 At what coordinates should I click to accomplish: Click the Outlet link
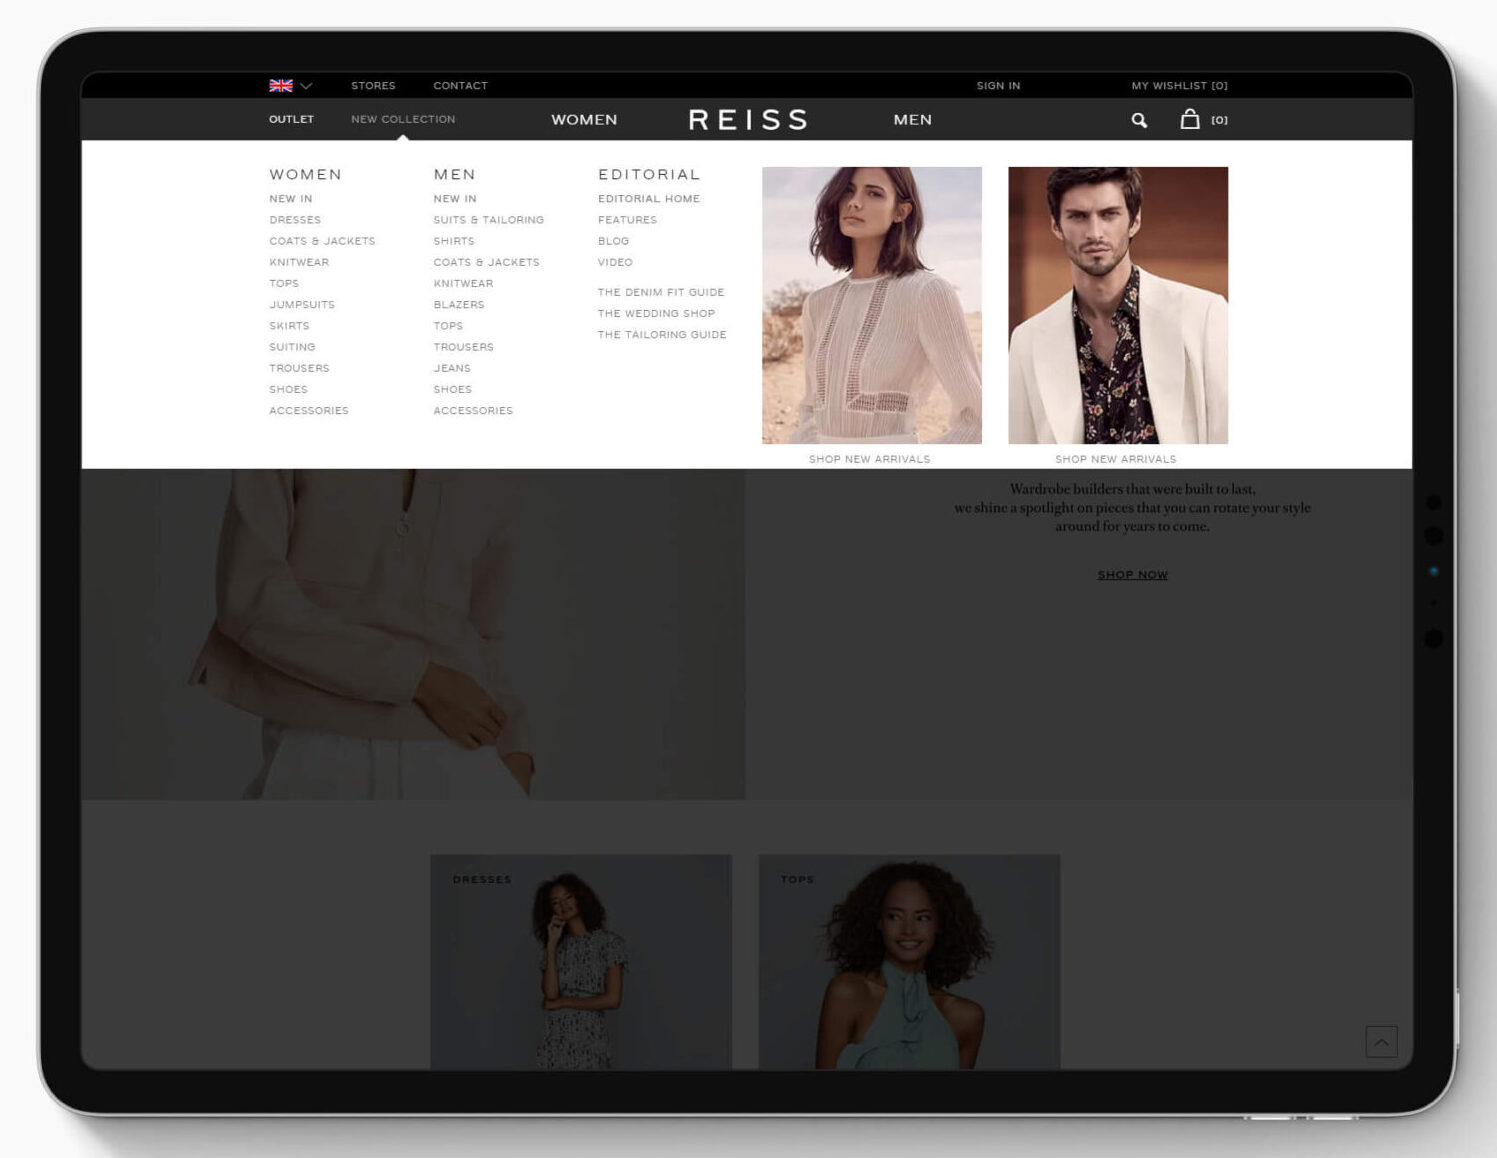click(291, 119)
